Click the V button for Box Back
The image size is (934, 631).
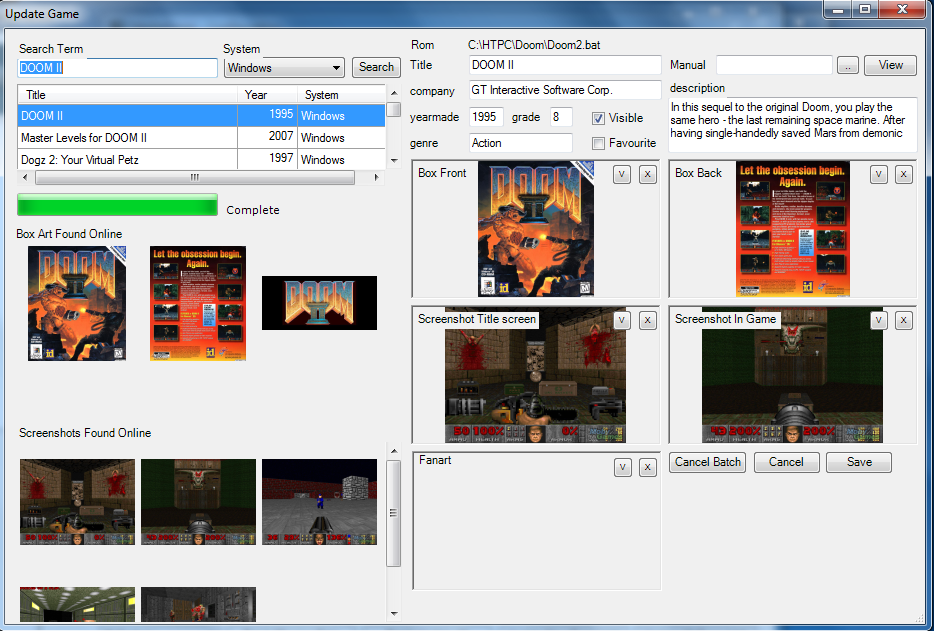tap(879, 174)
